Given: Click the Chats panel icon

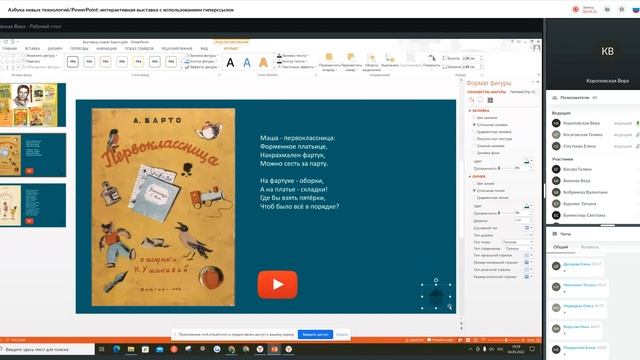Looking at the screenshot, I should pyautogui.click(x=555, y=234).
